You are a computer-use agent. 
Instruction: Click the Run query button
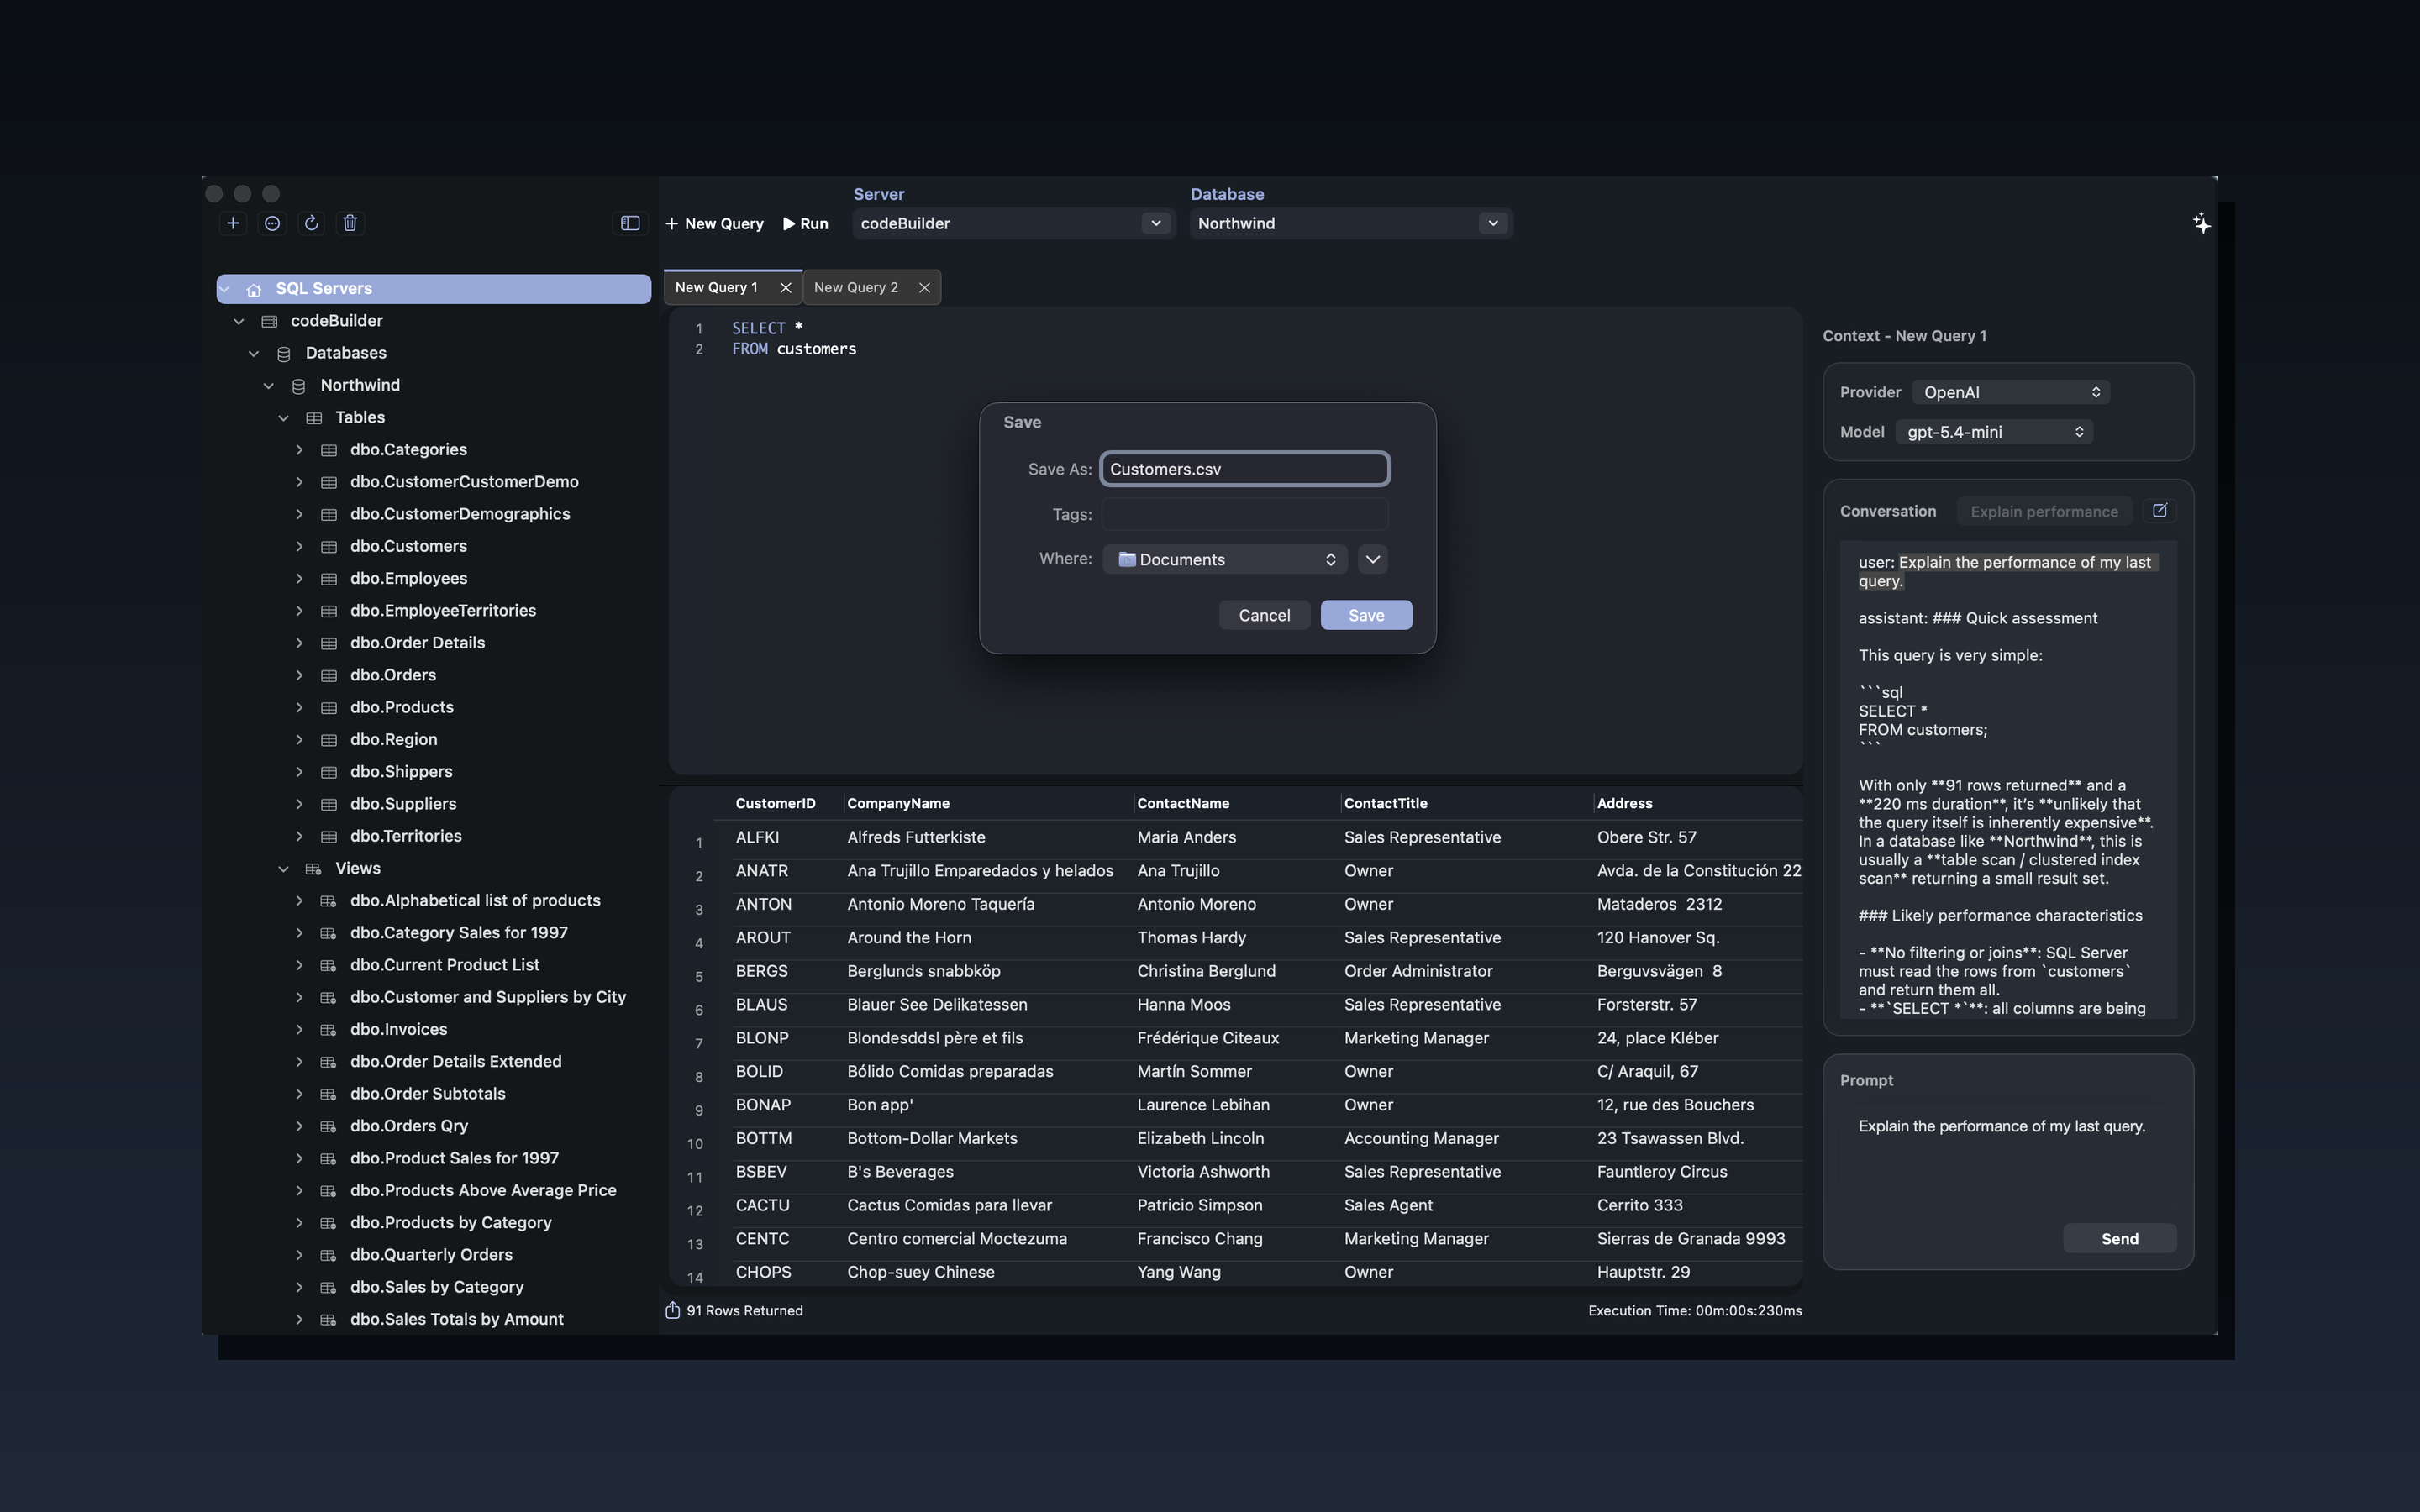(805, 223)
